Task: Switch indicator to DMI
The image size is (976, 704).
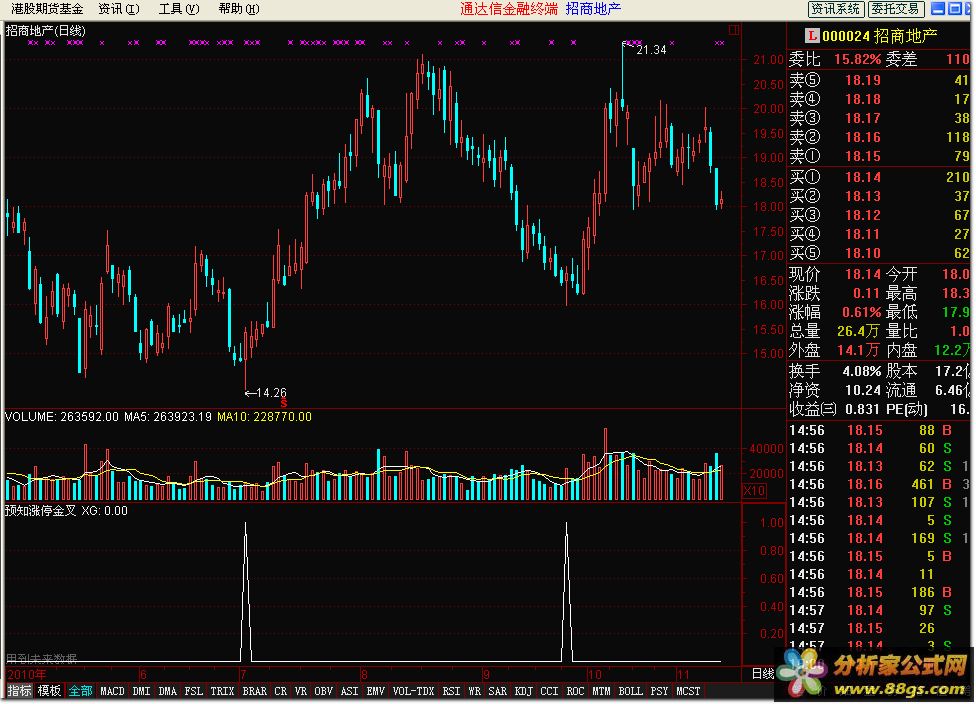Action: pos(141,691)
